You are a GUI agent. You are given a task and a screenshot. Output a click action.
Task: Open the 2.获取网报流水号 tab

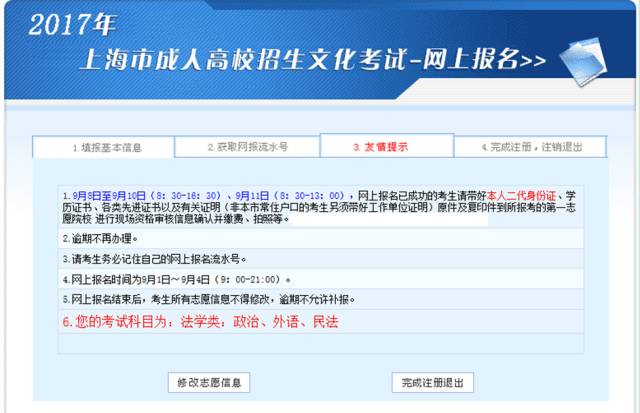click(247, 147)
